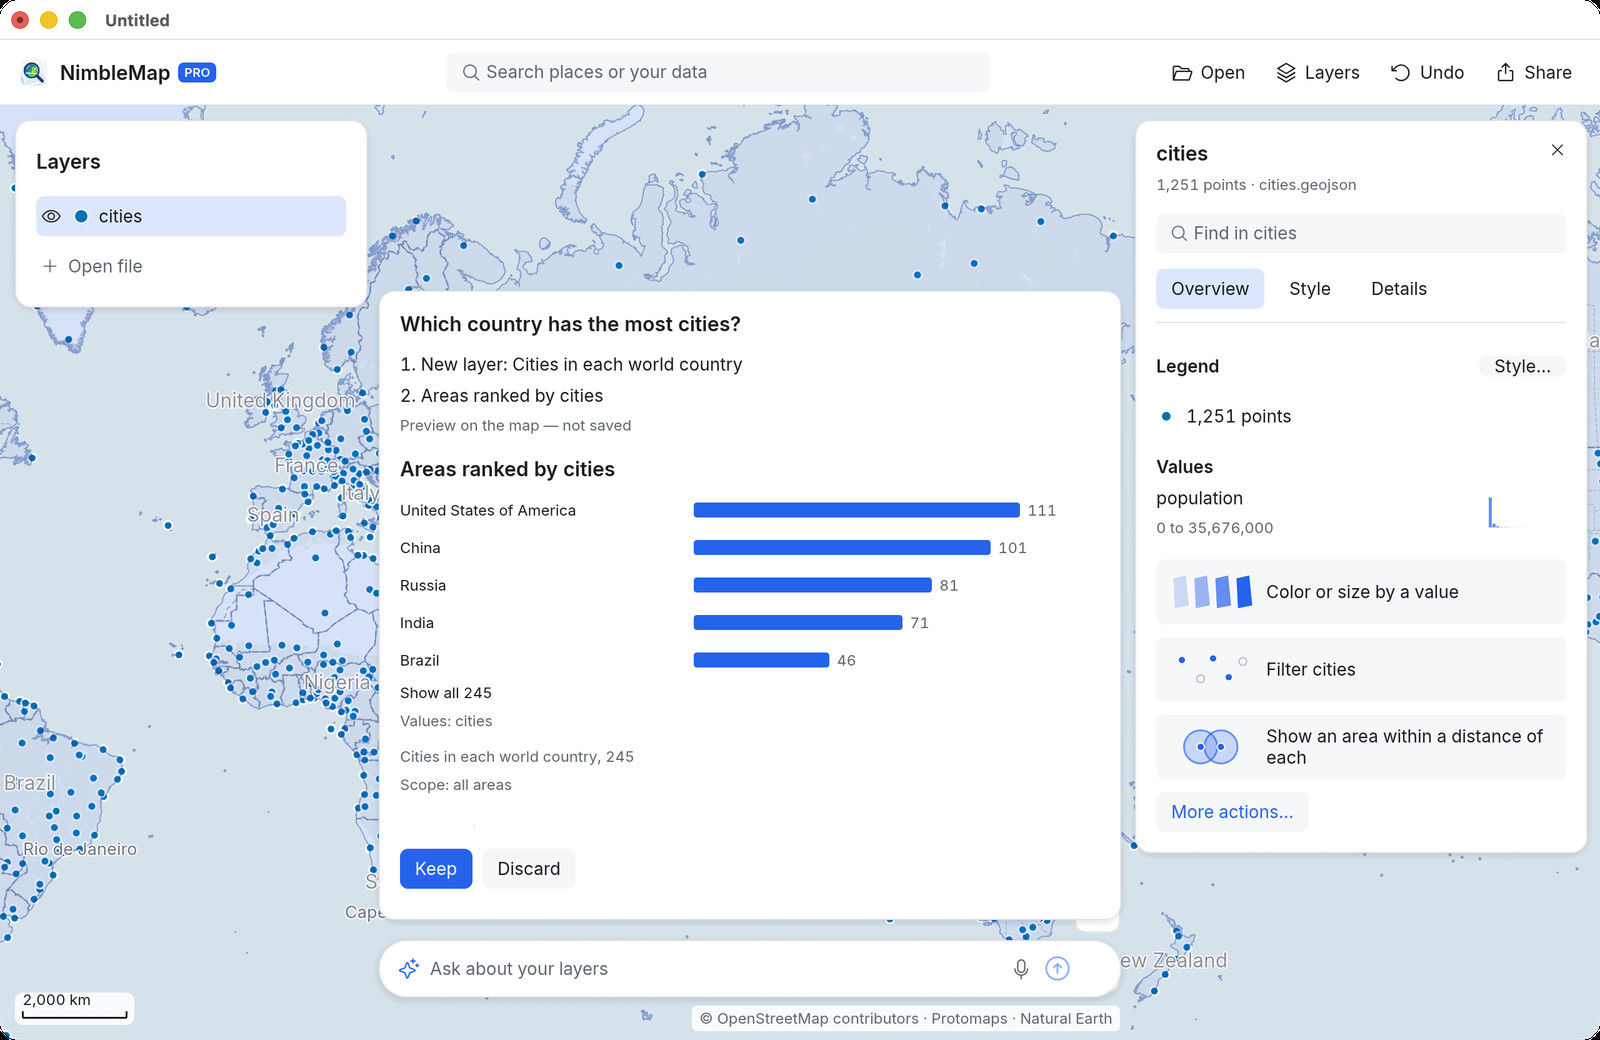Click the sparkle AI icon in ask bar
This screenshot has height=1040, width=1600.
(409, 968)
